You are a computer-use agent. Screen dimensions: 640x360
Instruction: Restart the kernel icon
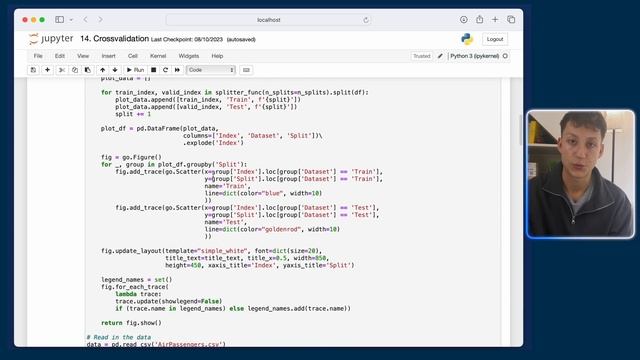click(165, 70)
